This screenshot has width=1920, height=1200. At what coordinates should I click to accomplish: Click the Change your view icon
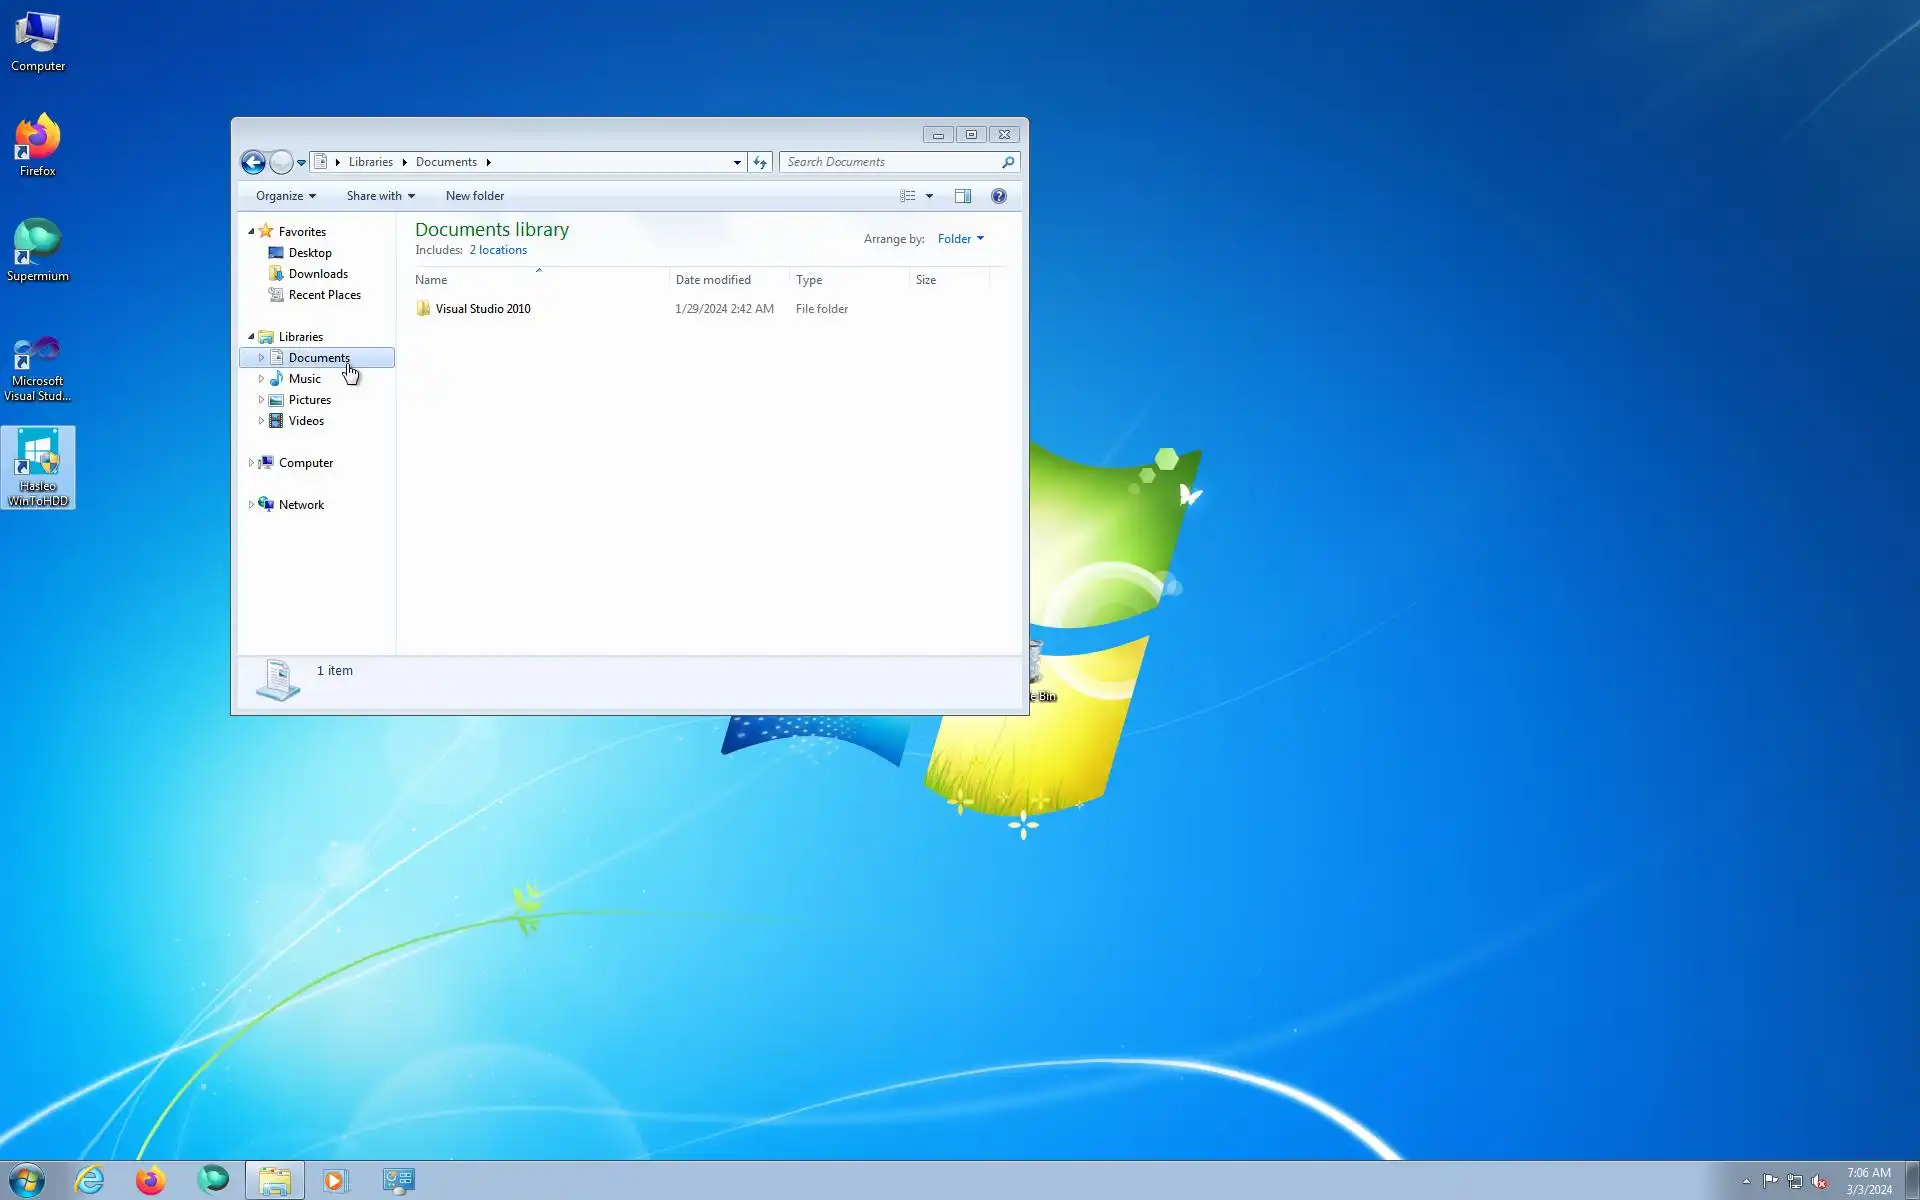click(907, 196)
